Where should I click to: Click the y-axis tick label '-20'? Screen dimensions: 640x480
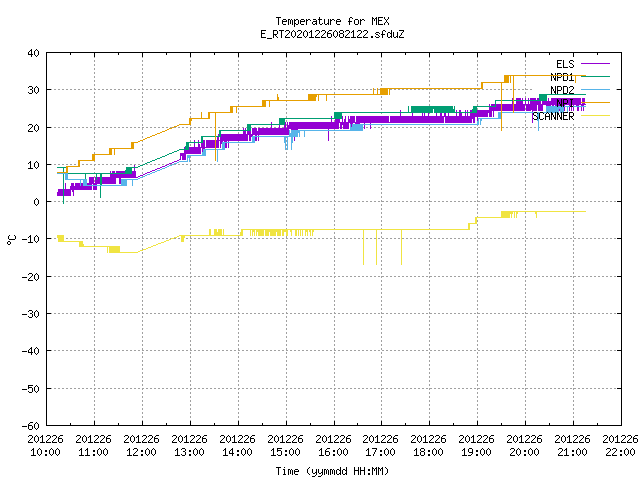[31, 277]
